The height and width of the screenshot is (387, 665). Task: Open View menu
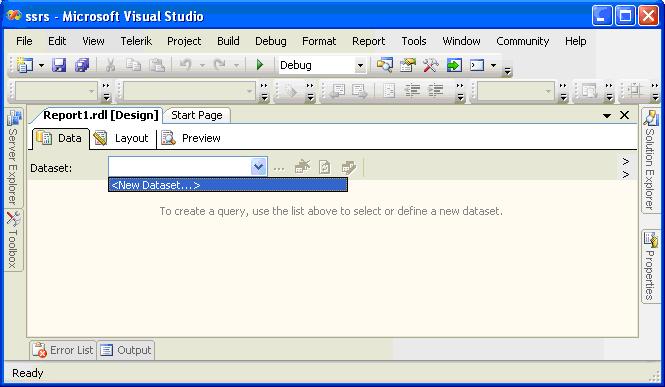93,41
